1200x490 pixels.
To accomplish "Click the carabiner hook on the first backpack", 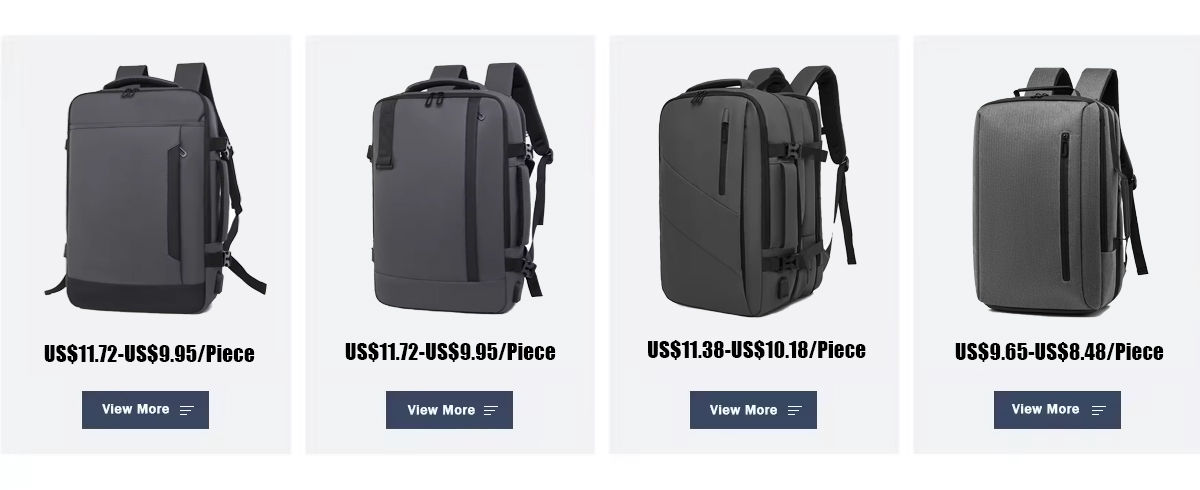I will coord(184,151).
